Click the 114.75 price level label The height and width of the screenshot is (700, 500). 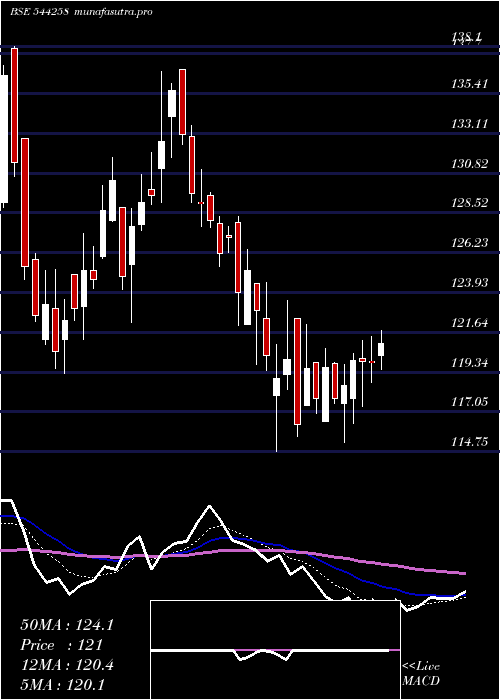470,442
